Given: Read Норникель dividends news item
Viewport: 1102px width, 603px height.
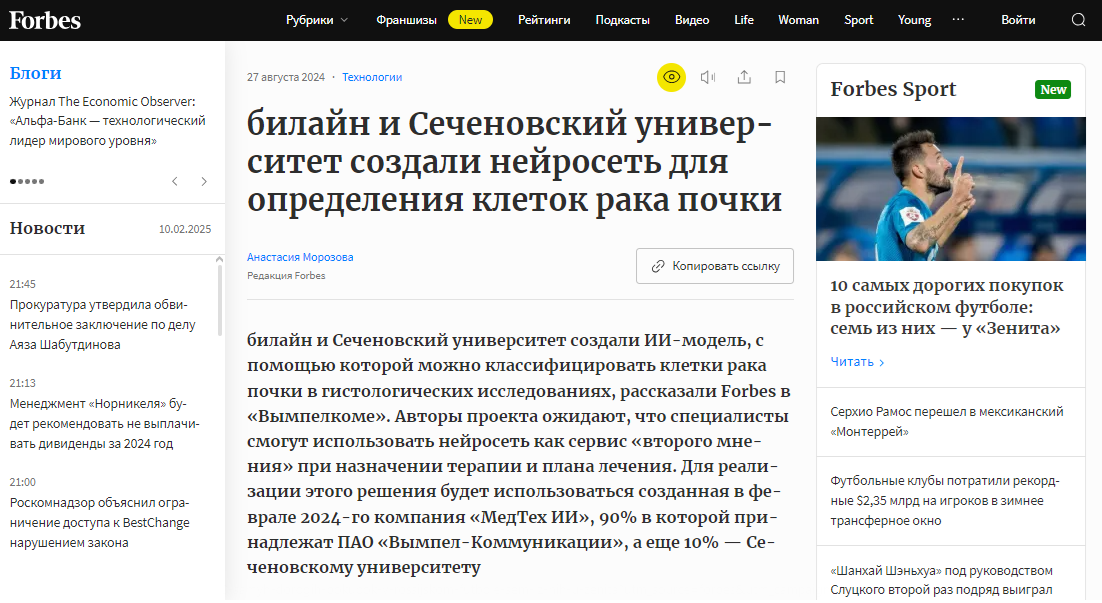Looking at the screenshot, I should tap(105, 424).
